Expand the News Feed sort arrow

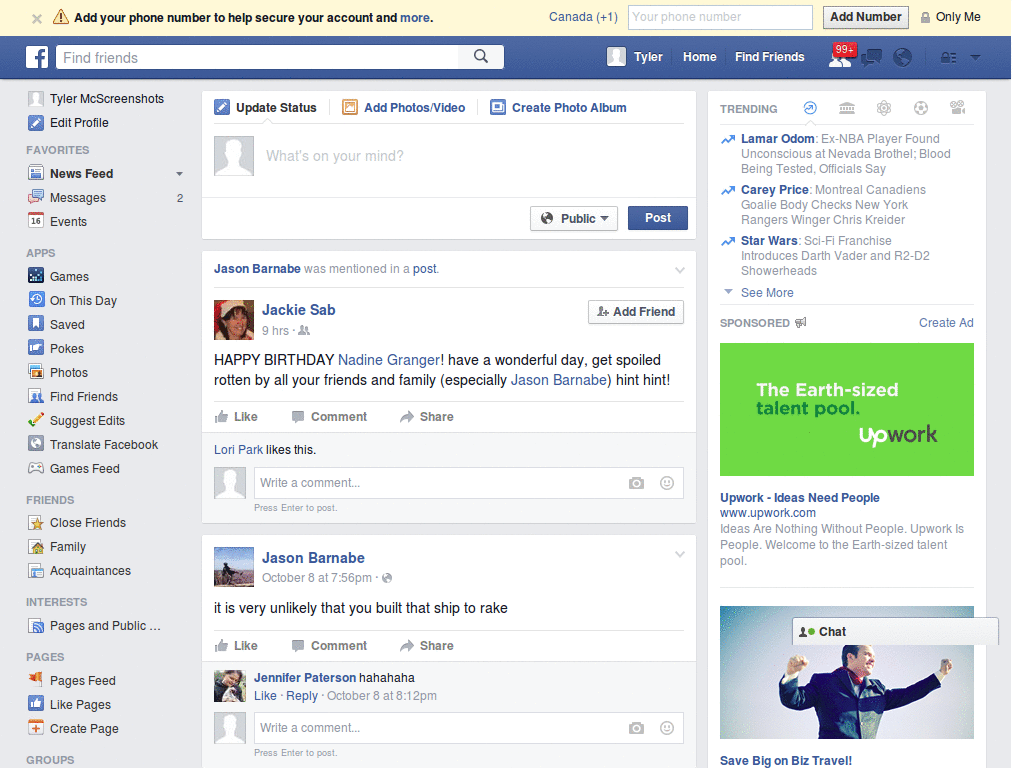179,174
